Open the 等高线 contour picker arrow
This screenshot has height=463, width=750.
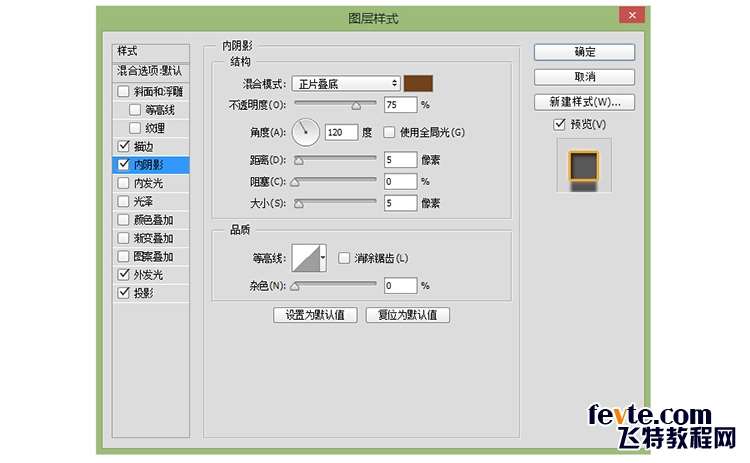(x=323, y=258)
